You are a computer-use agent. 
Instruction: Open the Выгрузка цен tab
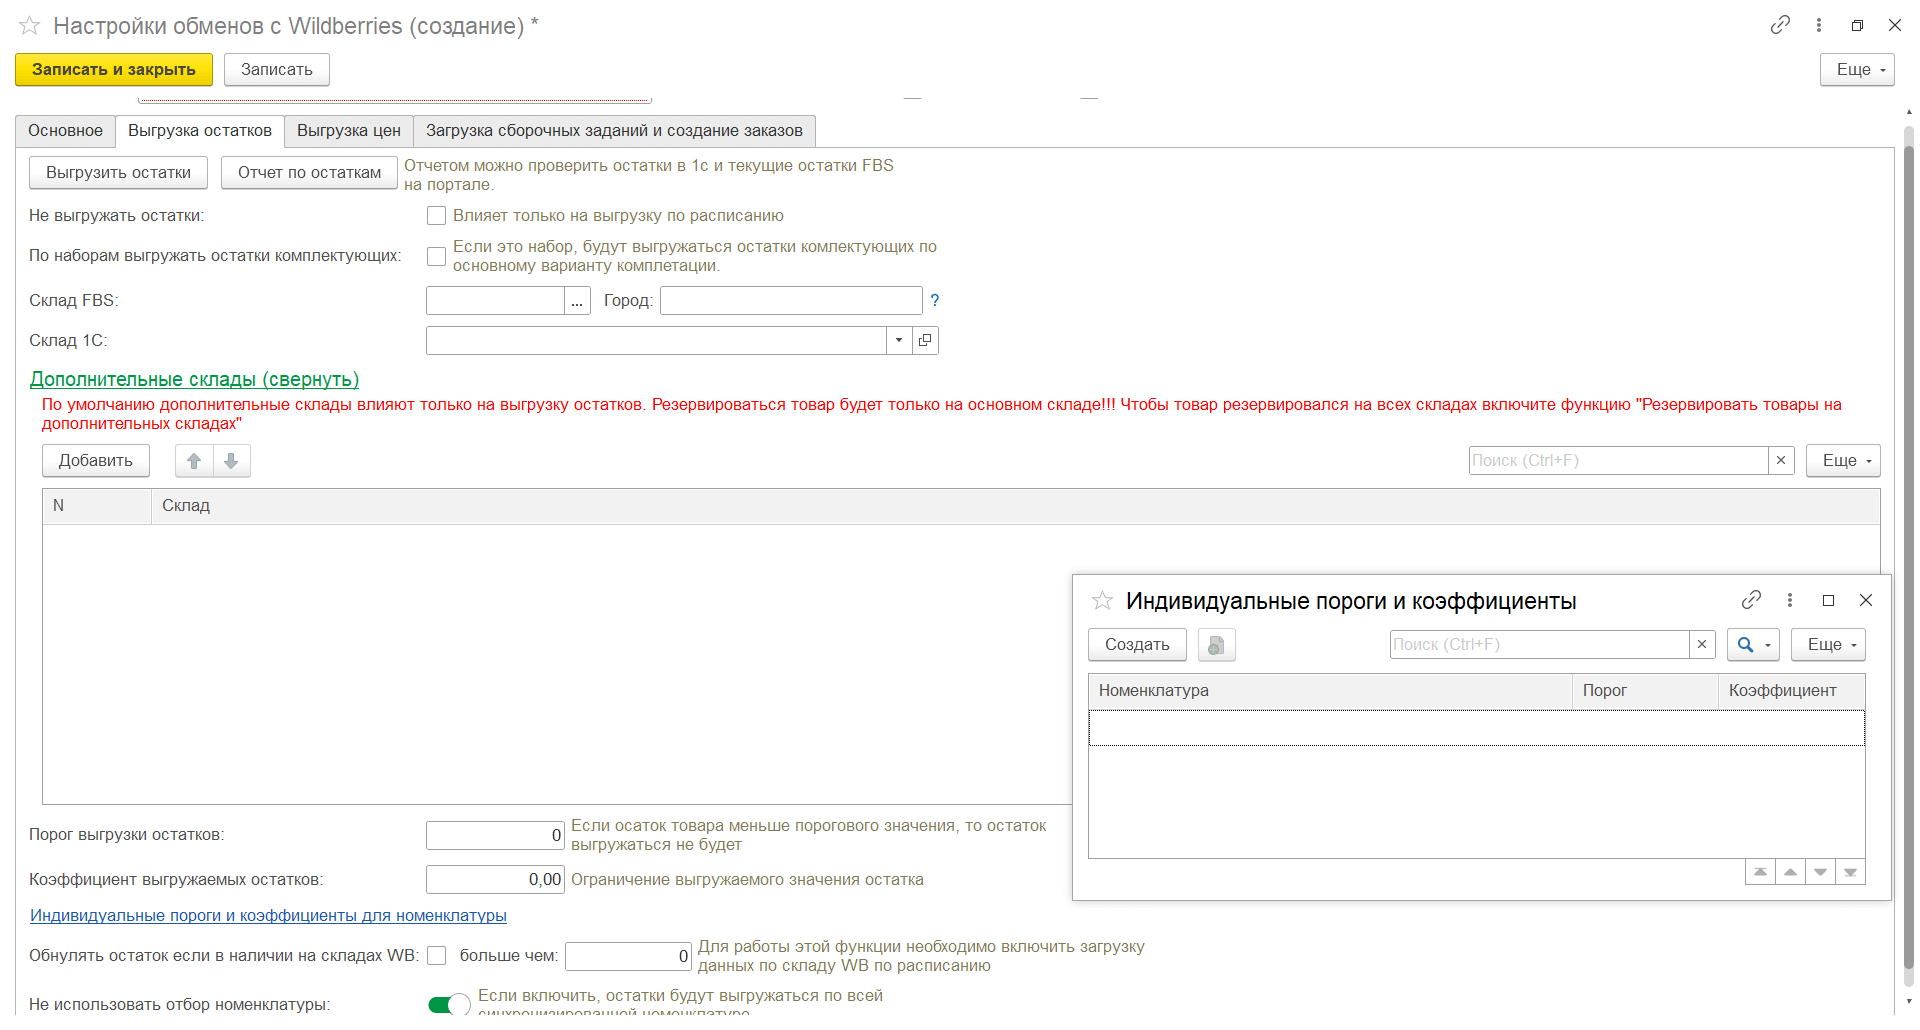[x=349, y=131]
